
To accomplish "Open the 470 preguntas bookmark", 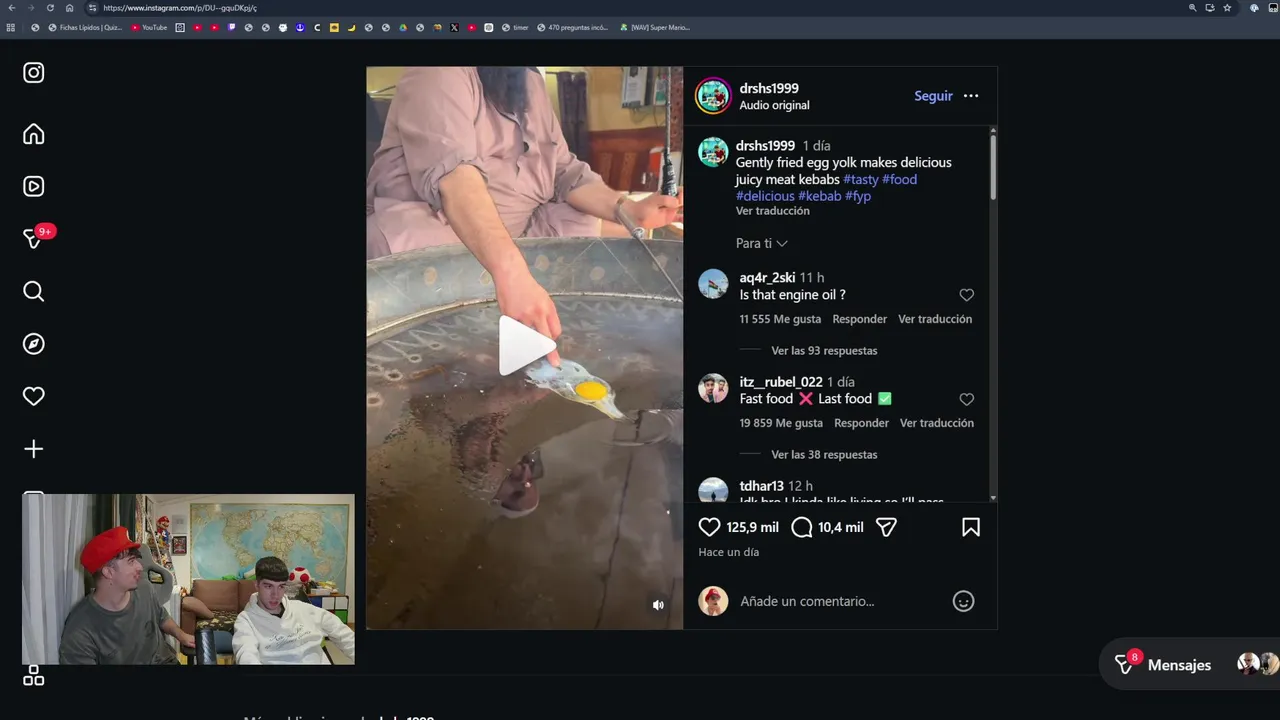I will tap(572, 28).
